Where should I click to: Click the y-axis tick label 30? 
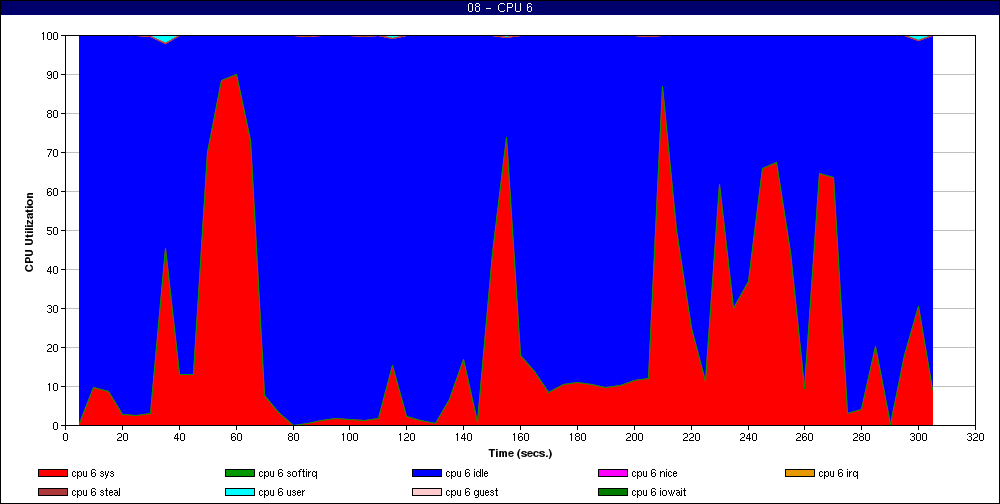click(x=54, y=308)
